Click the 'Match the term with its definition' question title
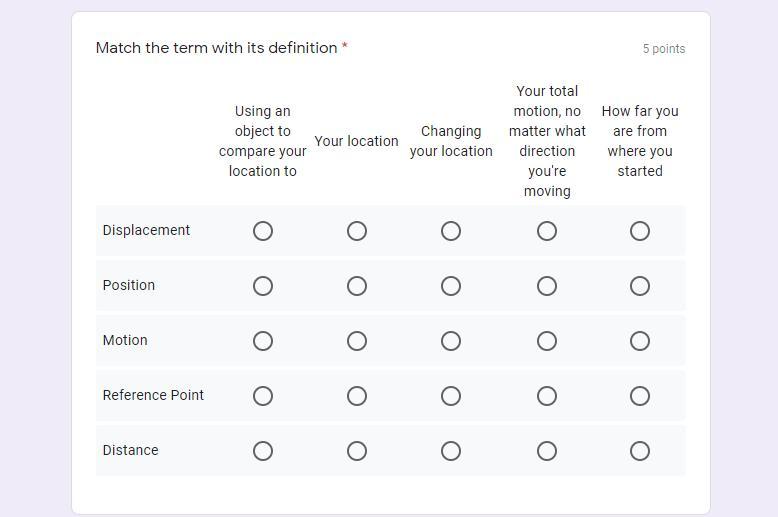The height and width of the screenshot is (517, 778). tap(216, 48)
